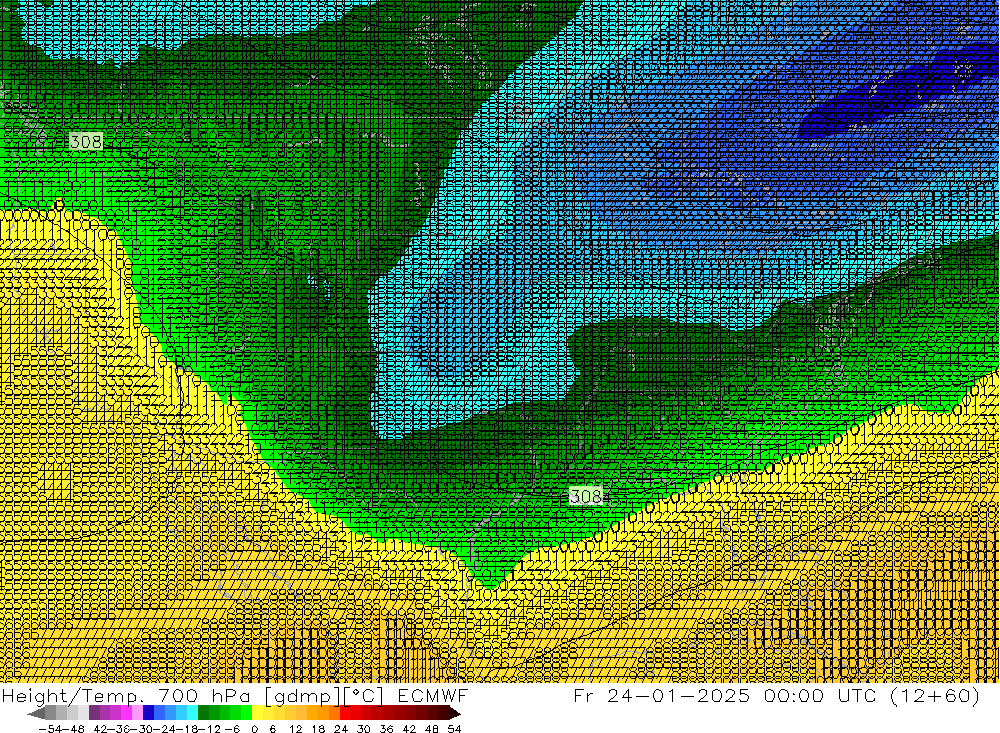Click the 308 contour label in lower center
The width and height of the screenshot is (1000, 733).
pyautogui.click(x=585, y=496)
